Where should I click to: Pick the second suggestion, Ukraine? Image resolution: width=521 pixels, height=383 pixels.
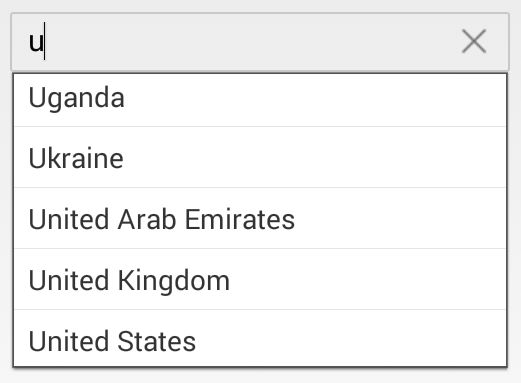click(x=260, y=157)
